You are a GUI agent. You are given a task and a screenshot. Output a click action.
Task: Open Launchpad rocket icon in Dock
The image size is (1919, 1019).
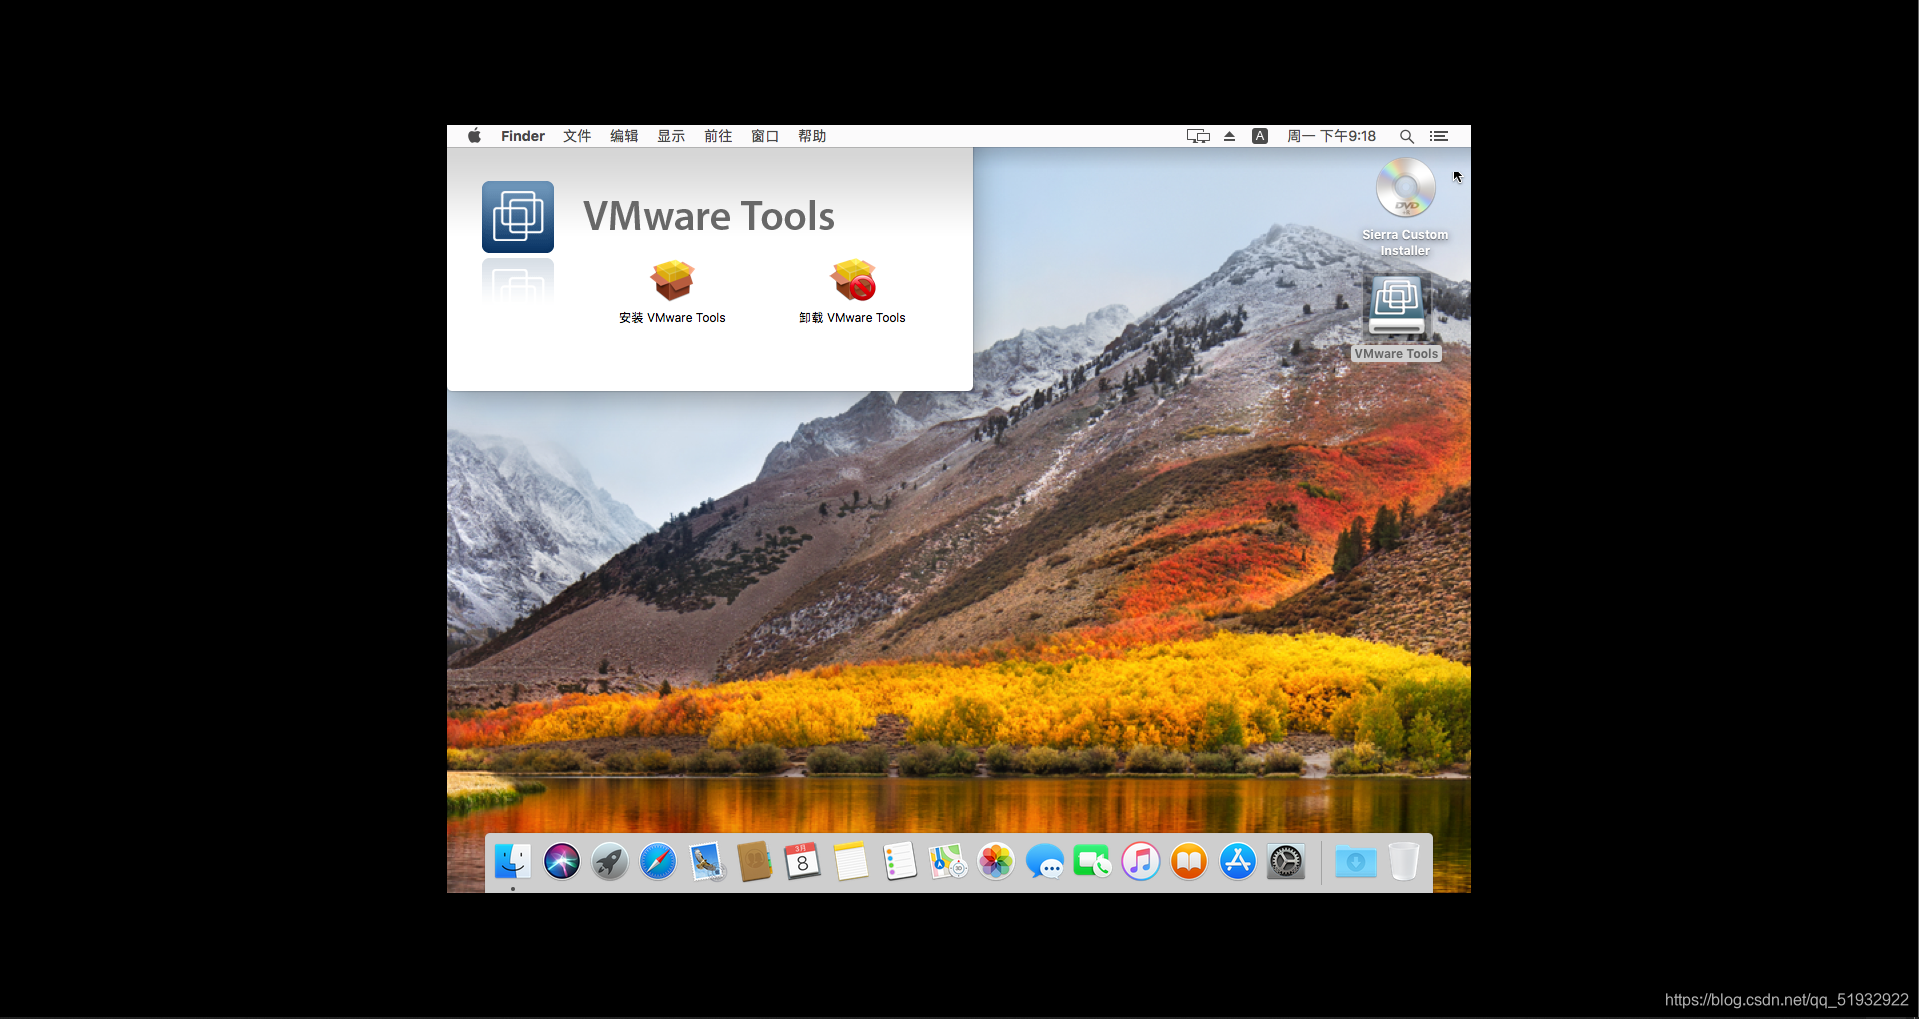click(610, 861)
